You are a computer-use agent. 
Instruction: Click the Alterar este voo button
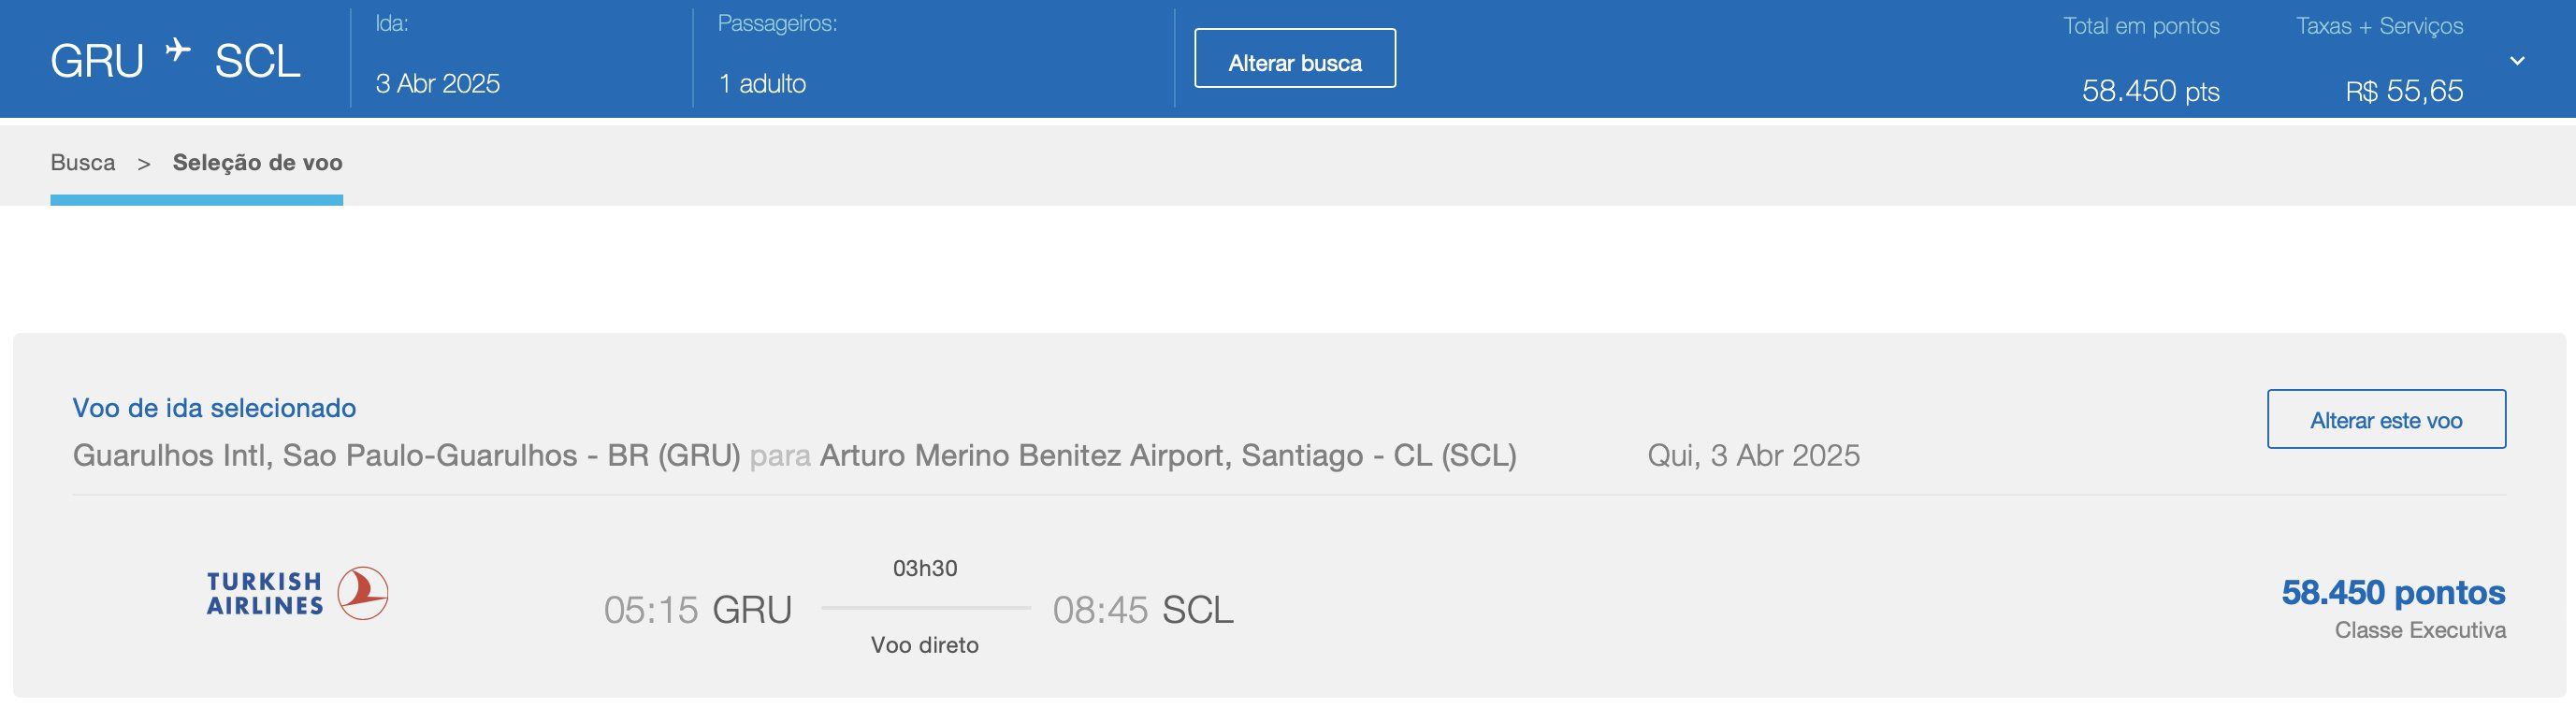(x=2386, y=419)
